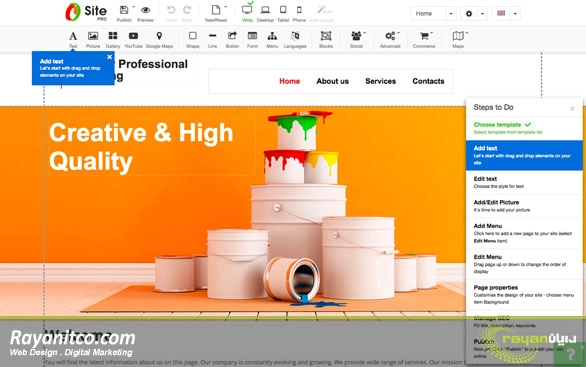This screenshot has height=367, width=586.
Task: Select the Add/Edit Picture step
Action: tap(524, 206)
